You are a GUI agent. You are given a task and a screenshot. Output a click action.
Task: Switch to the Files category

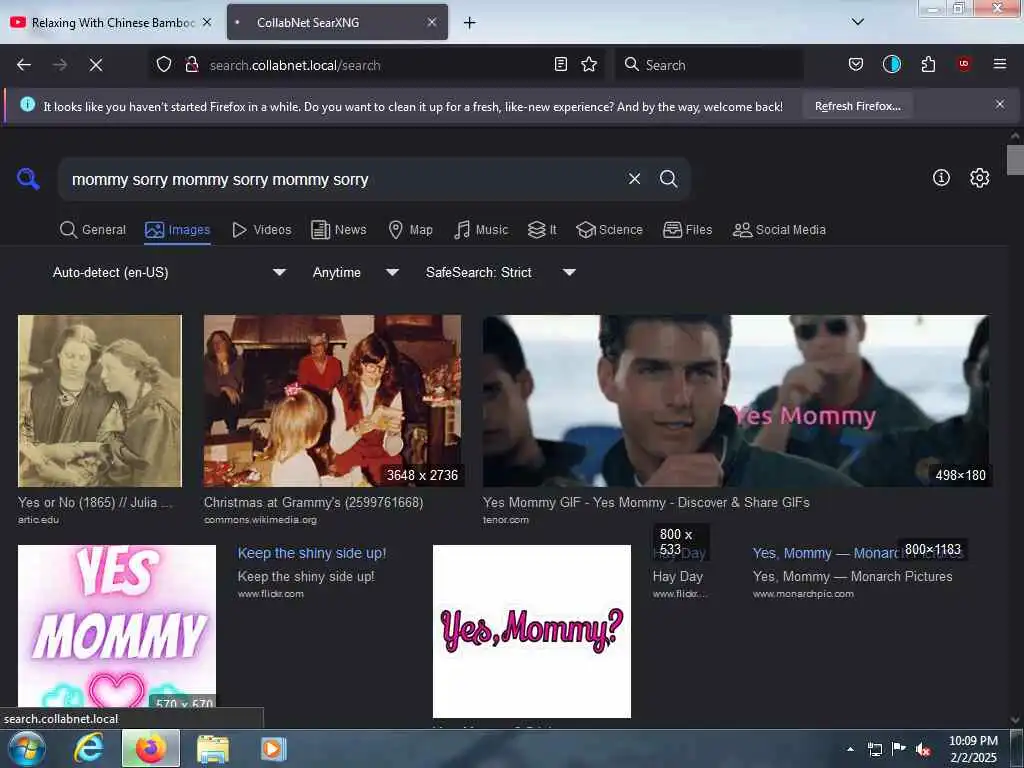688,230
